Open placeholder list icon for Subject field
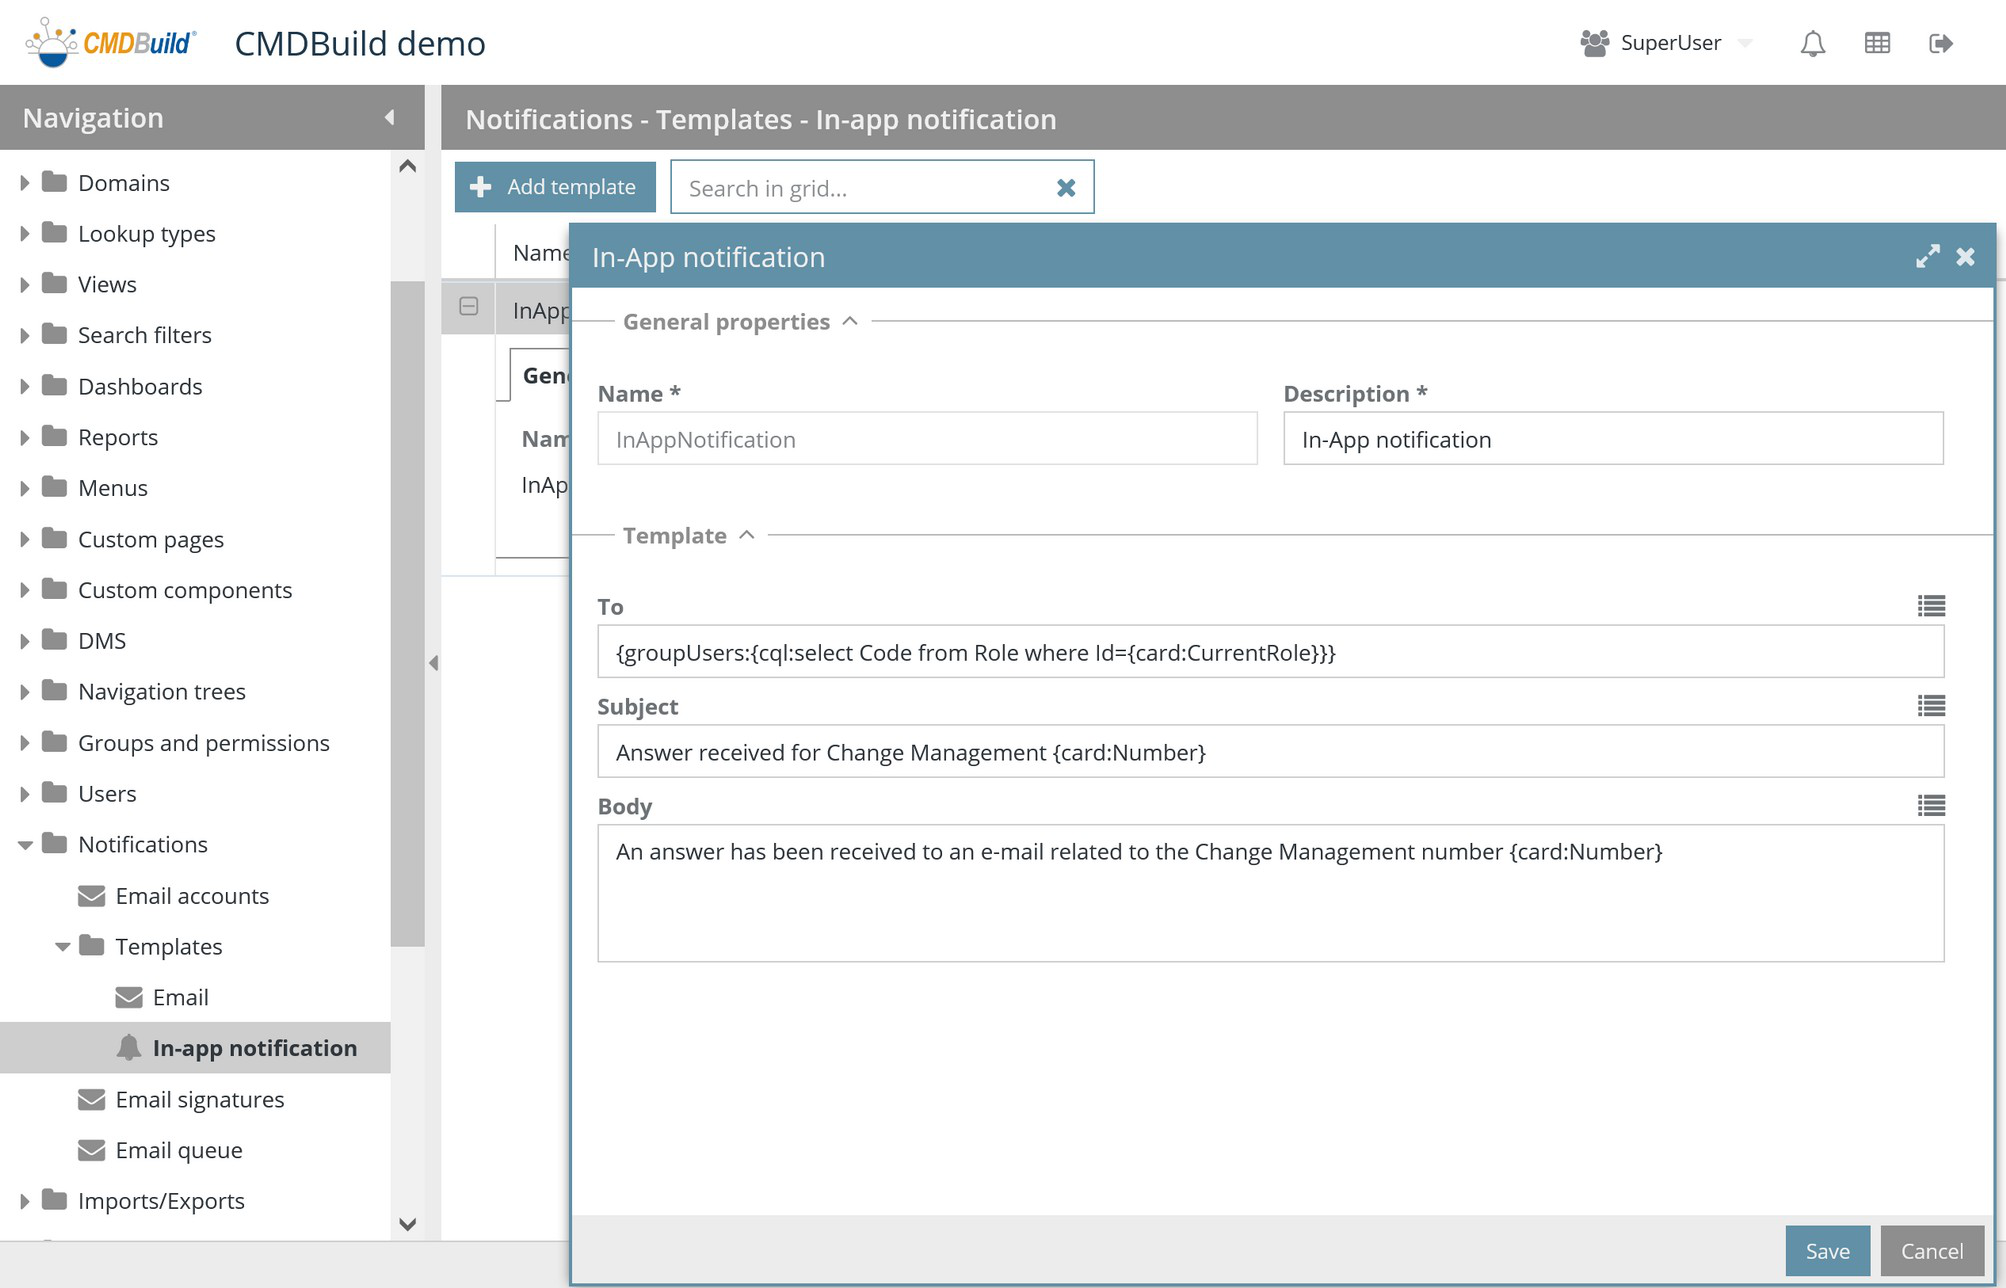This screenshot has width=2006, height=1288. [x=1931, y=706]
